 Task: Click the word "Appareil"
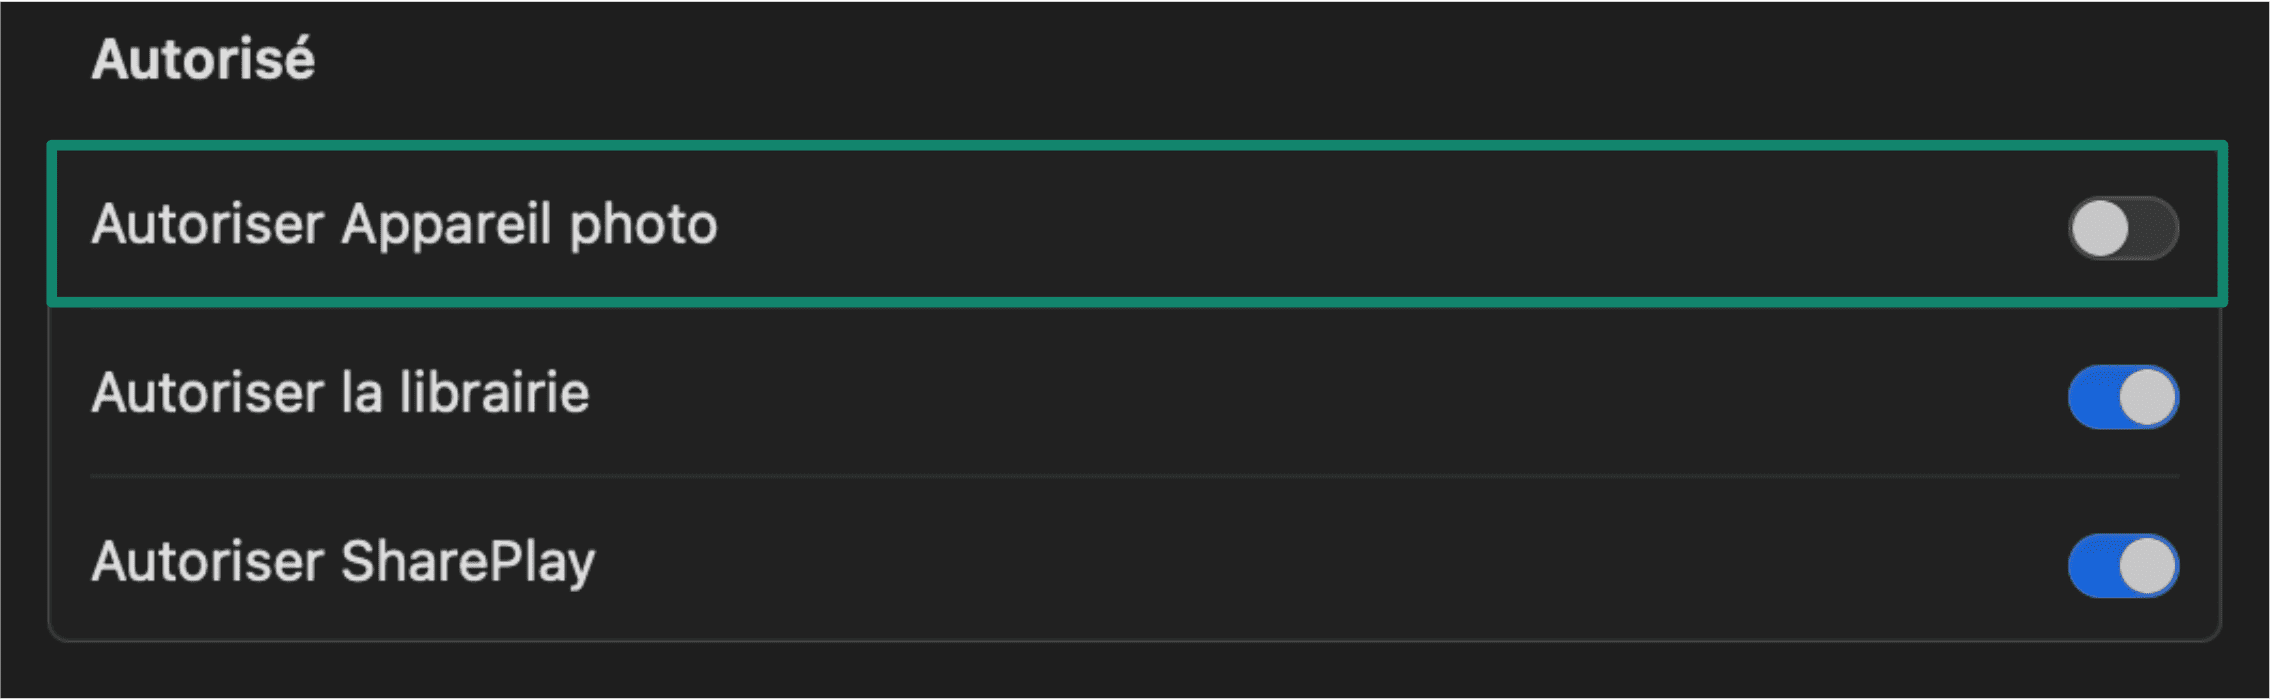point(446,225)
